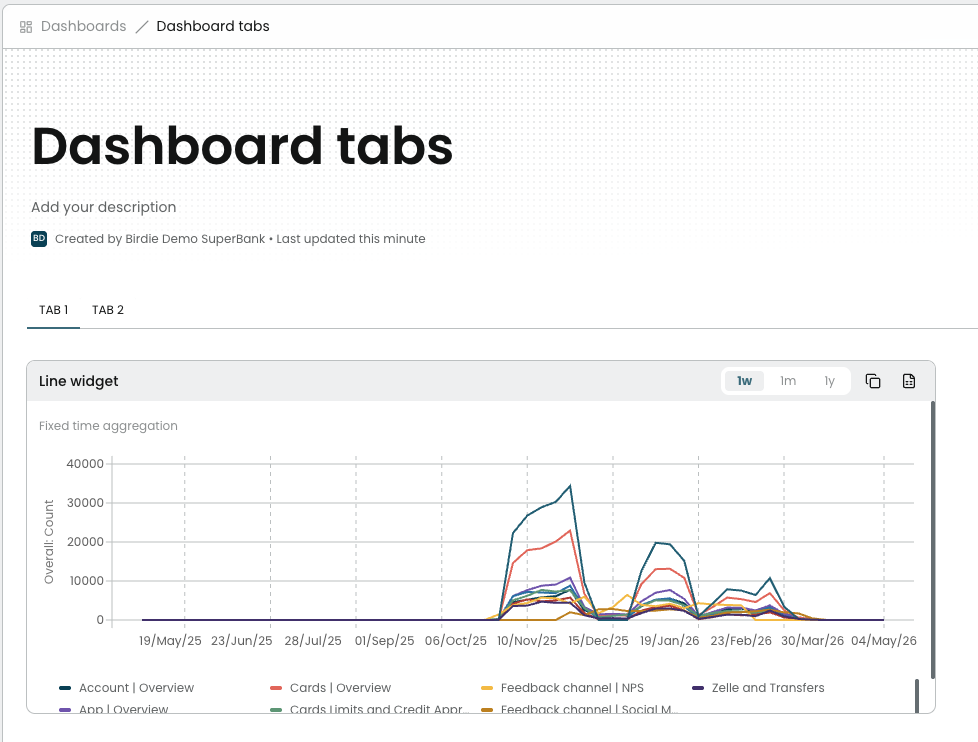Click the 19/May/25 x-axis label
Viewport: 978px width, 742px height.
(x=170, y=641)
